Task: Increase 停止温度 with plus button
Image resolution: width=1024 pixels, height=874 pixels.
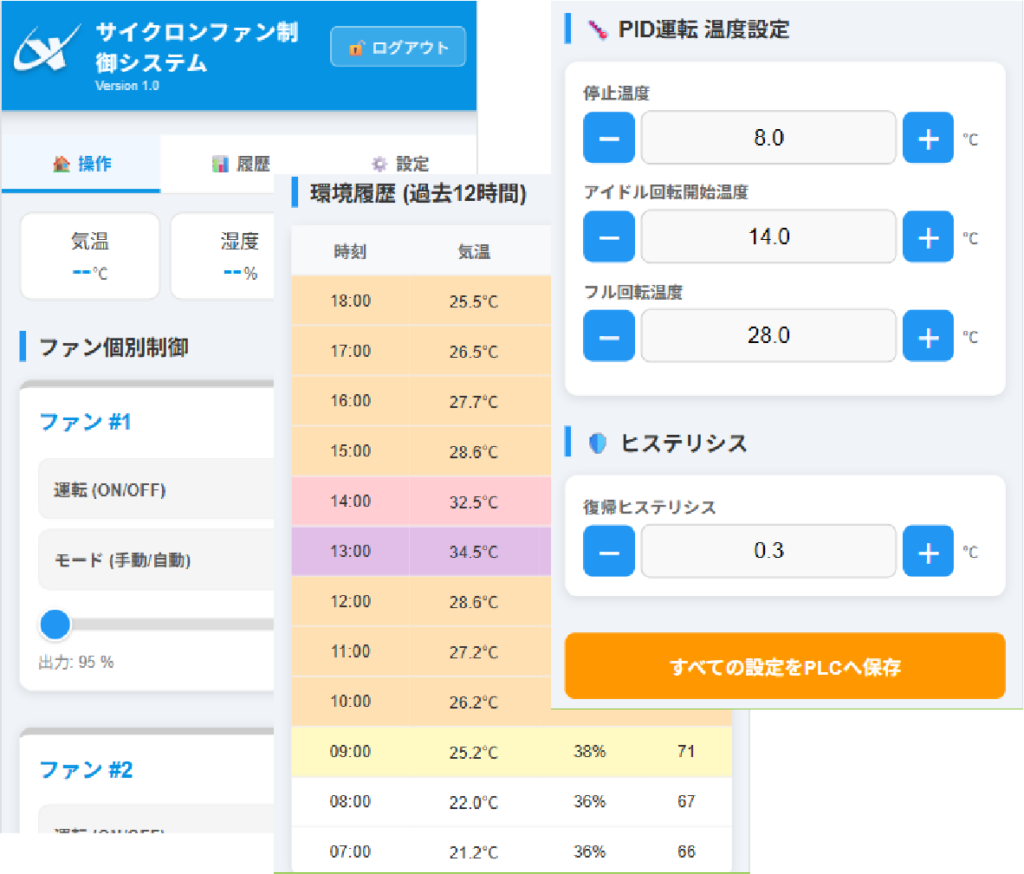Action: [928, 138]
